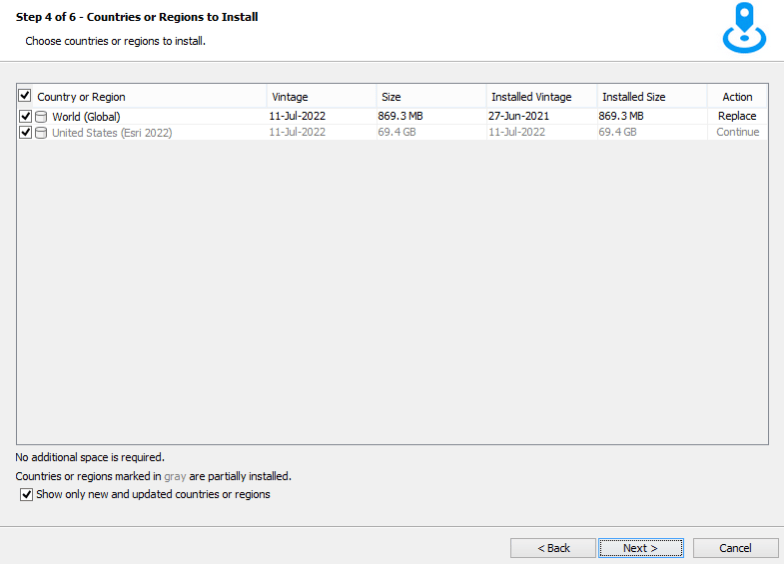784x564 pixels.
Task: Click the No additional space is required message
Action: tap(90, 457)
